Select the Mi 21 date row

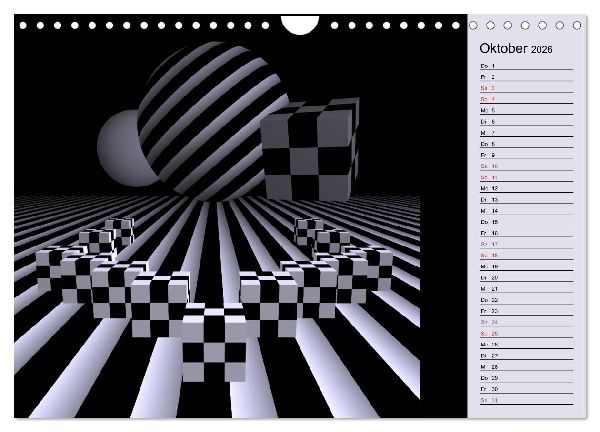[x=527, y=289]
